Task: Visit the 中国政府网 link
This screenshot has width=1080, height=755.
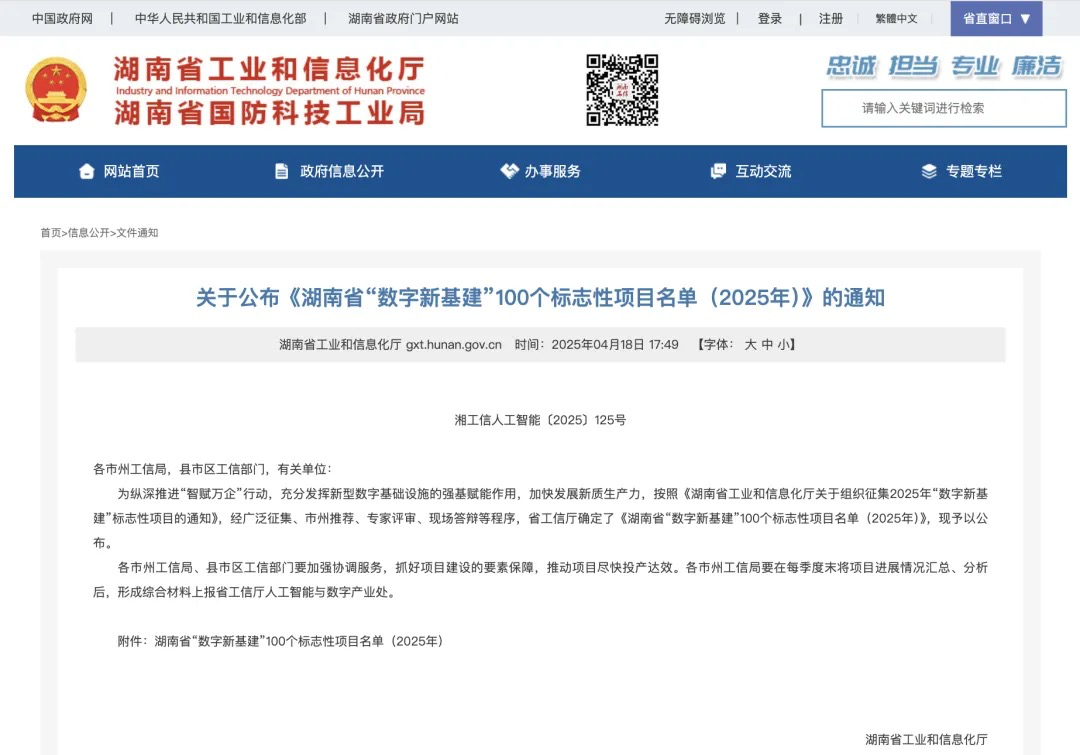Action: pyautogui.click(x=62, y=19)
